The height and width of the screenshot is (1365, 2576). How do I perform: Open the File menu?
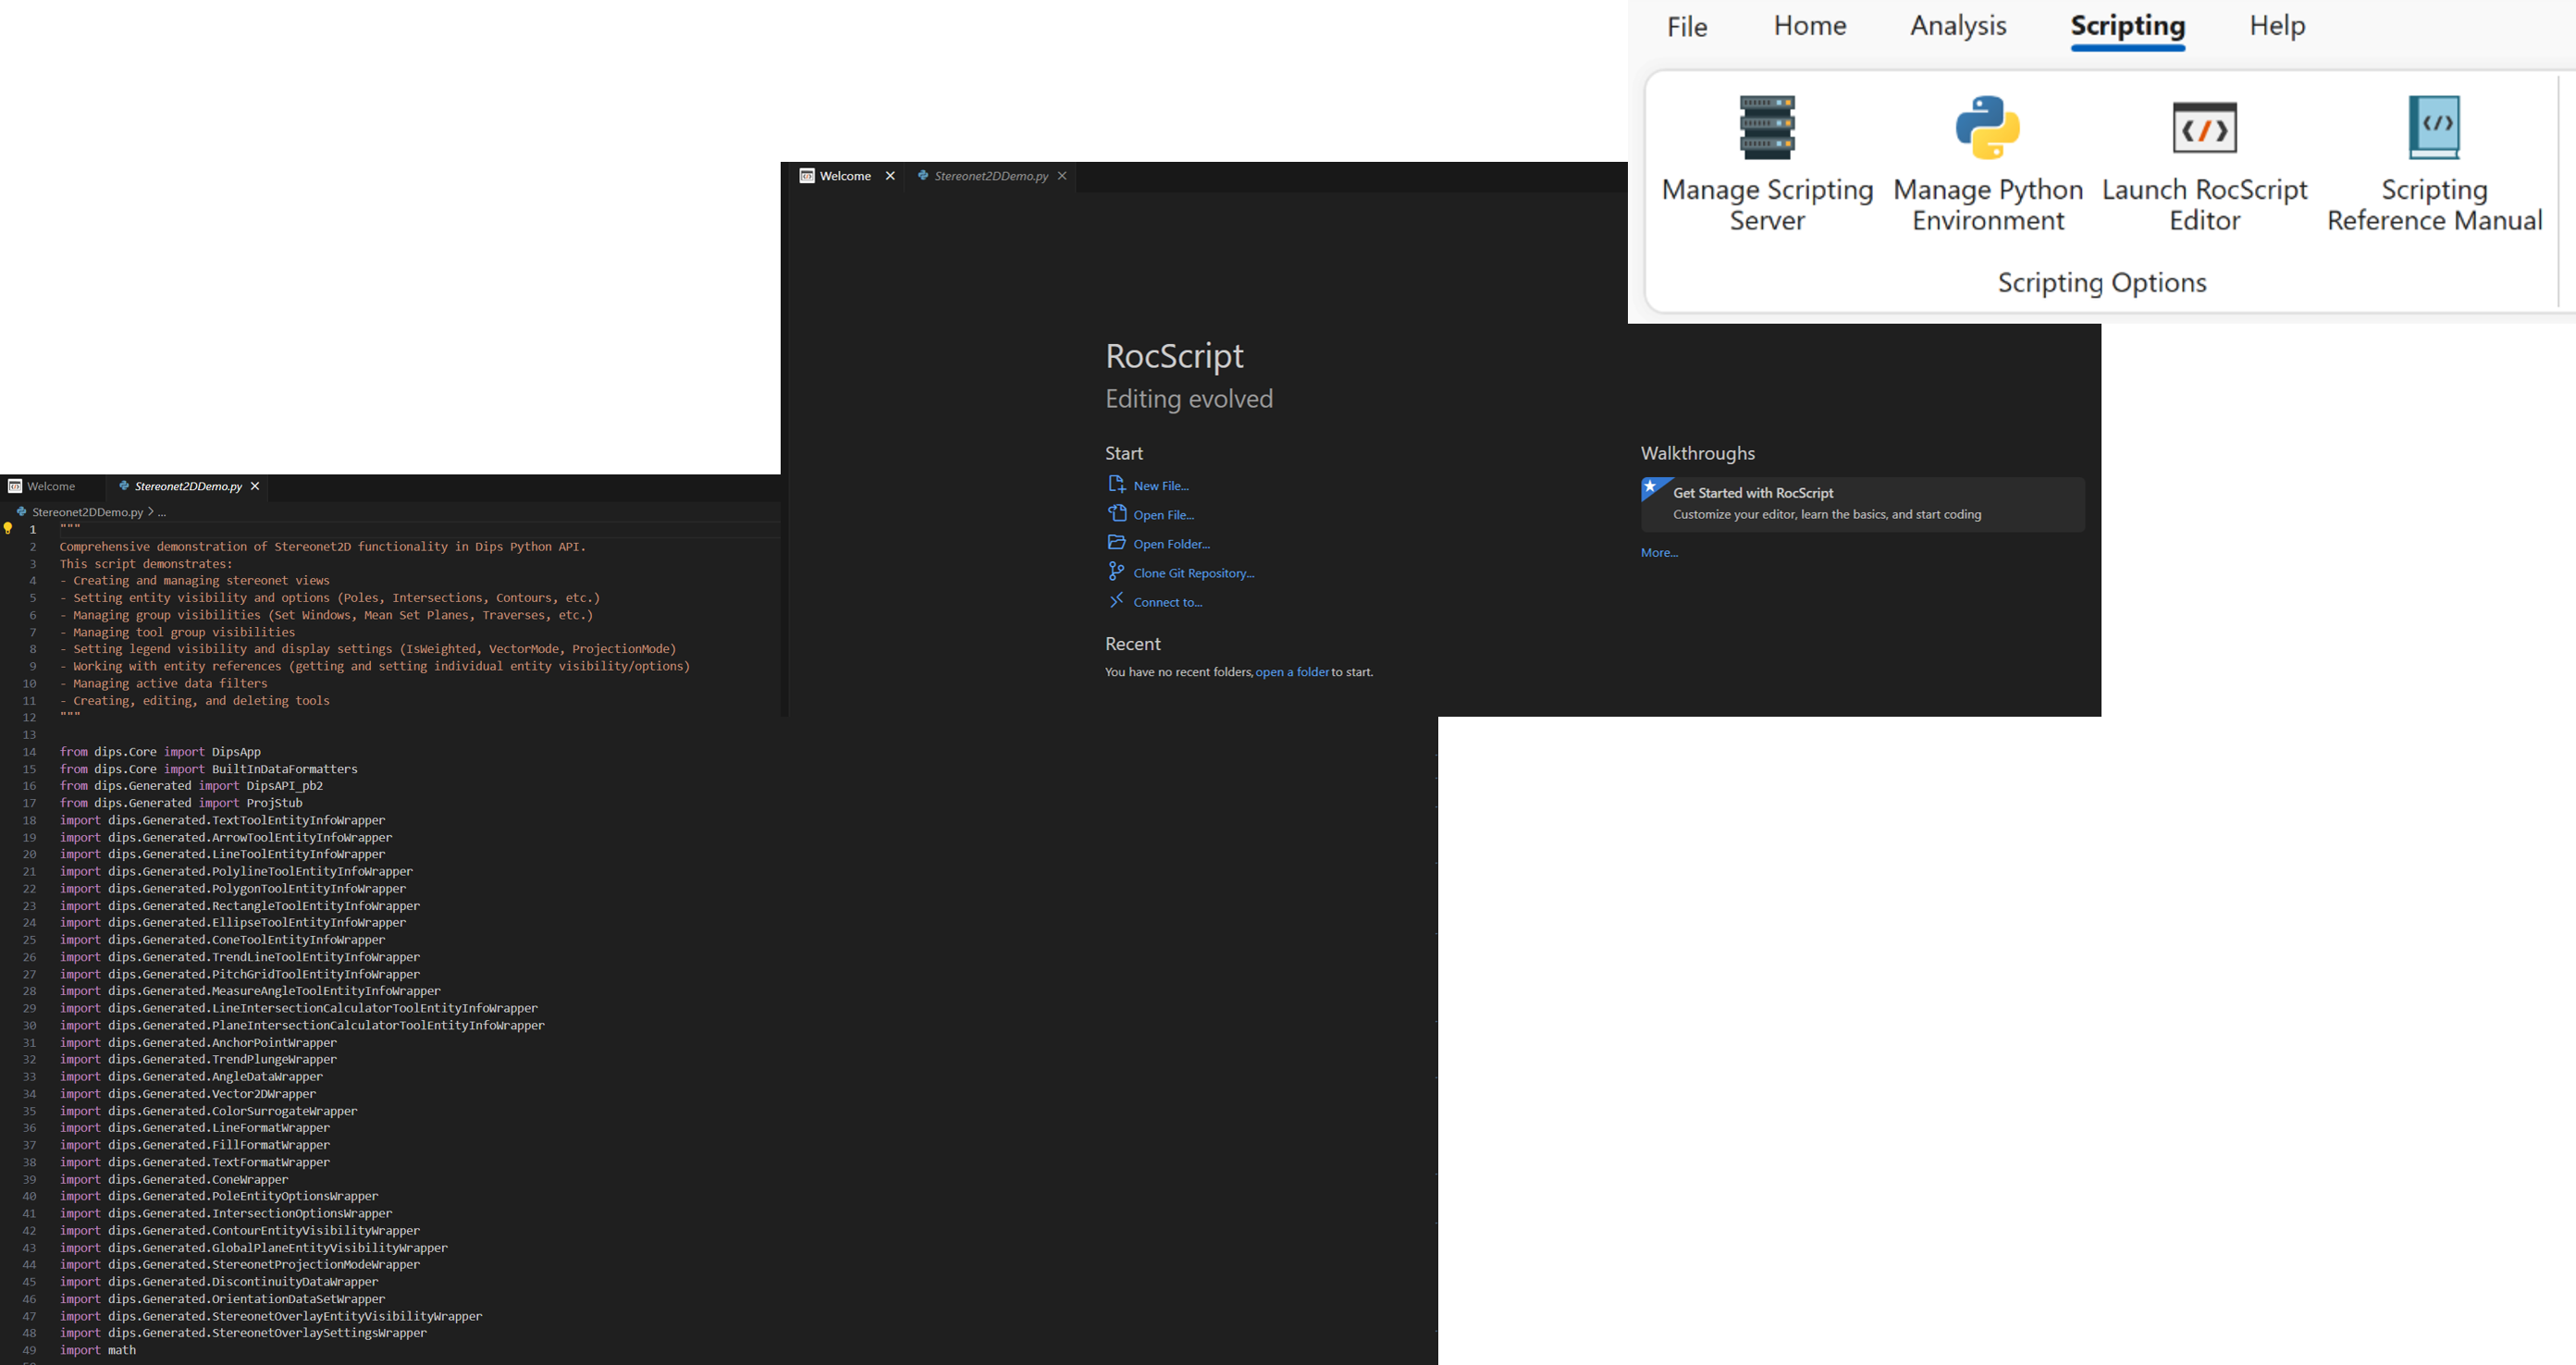[x=1686, y=27]
